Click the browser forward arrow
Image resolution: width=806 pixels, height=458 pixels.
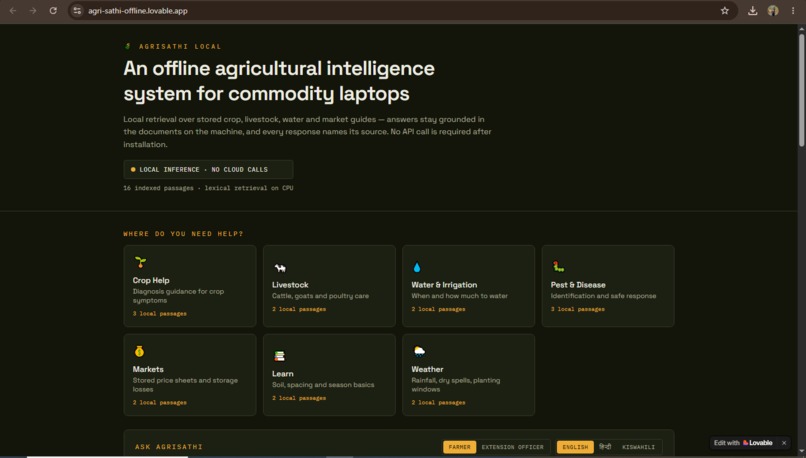click(32, 10)
